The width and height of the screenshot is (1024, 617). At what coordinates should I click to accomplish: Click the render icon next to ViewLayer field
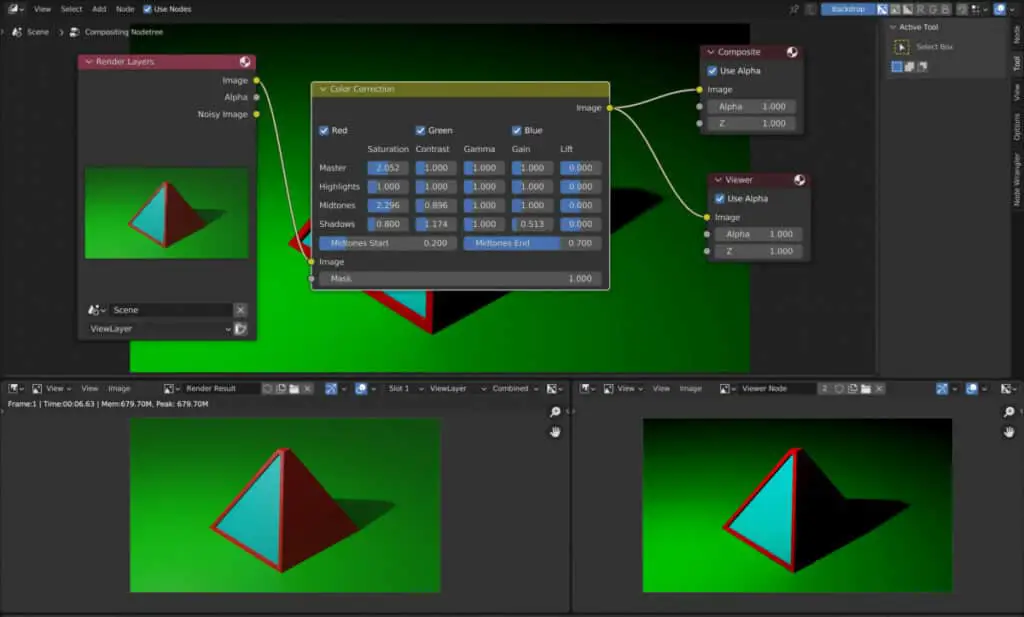[x=238, y=329]
